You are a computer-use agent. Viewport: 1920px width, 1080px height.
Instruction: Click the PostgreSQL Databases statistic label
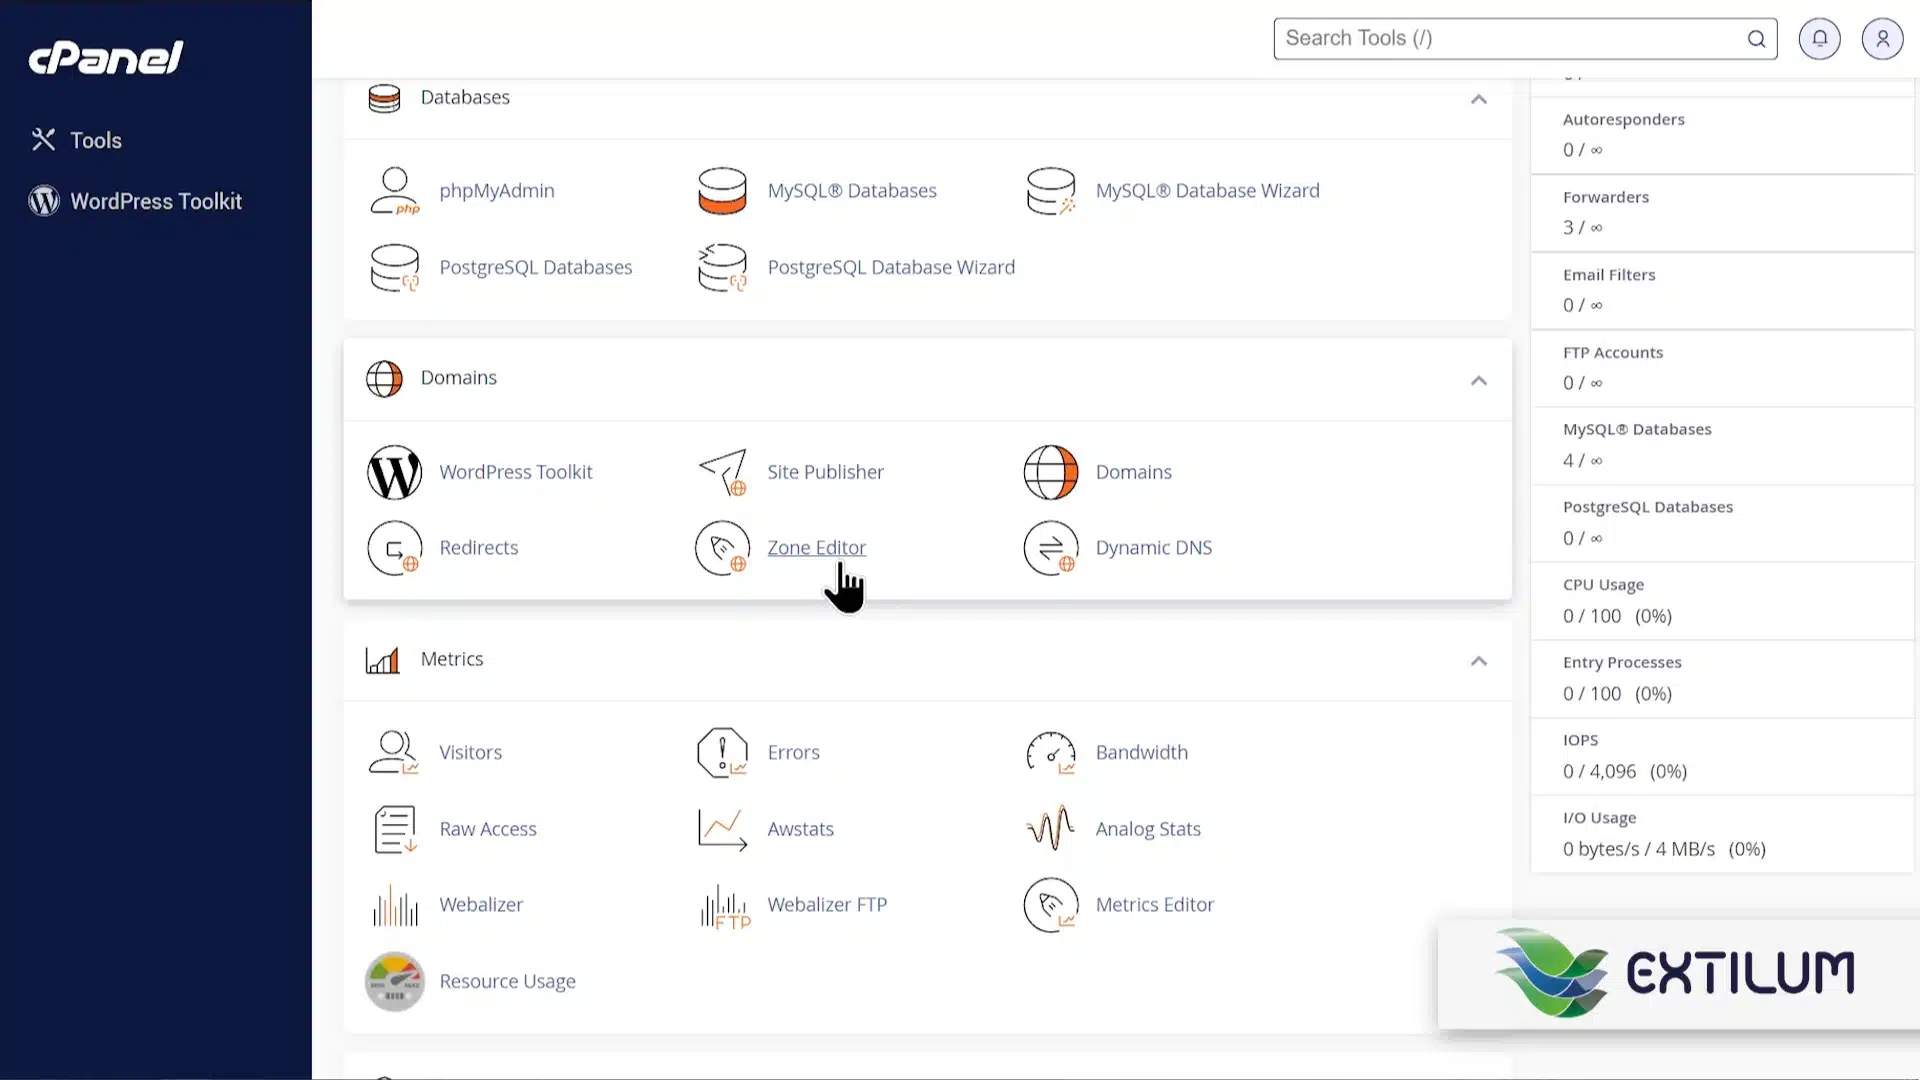[1648, 508]
